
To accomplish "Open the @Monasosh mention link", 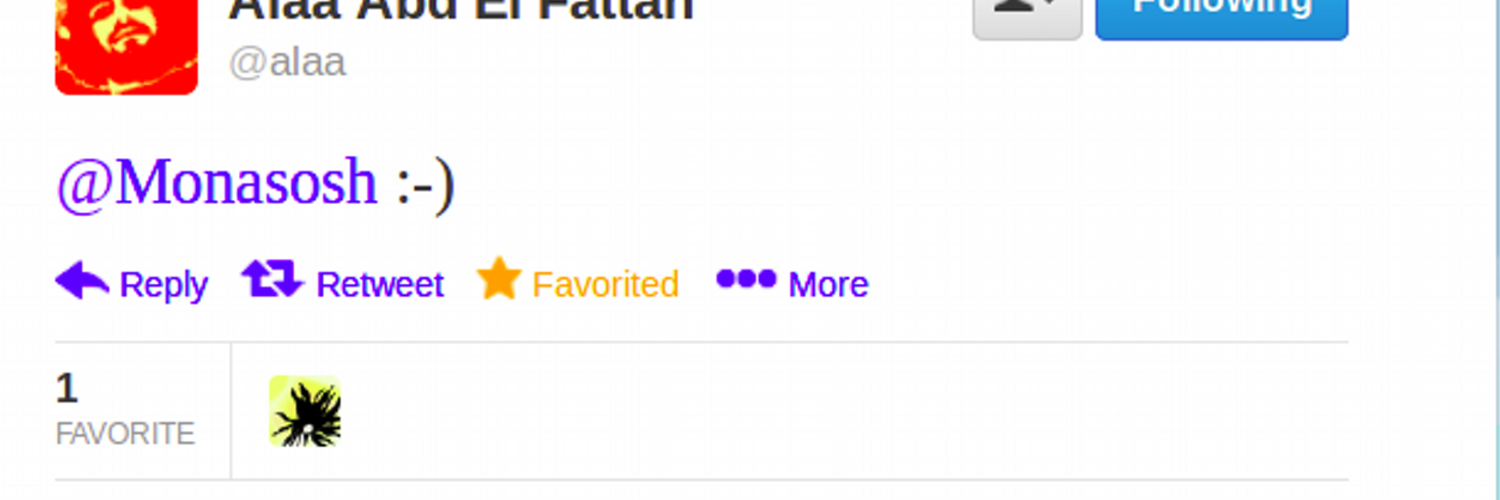I will click(x=216, y=183).
